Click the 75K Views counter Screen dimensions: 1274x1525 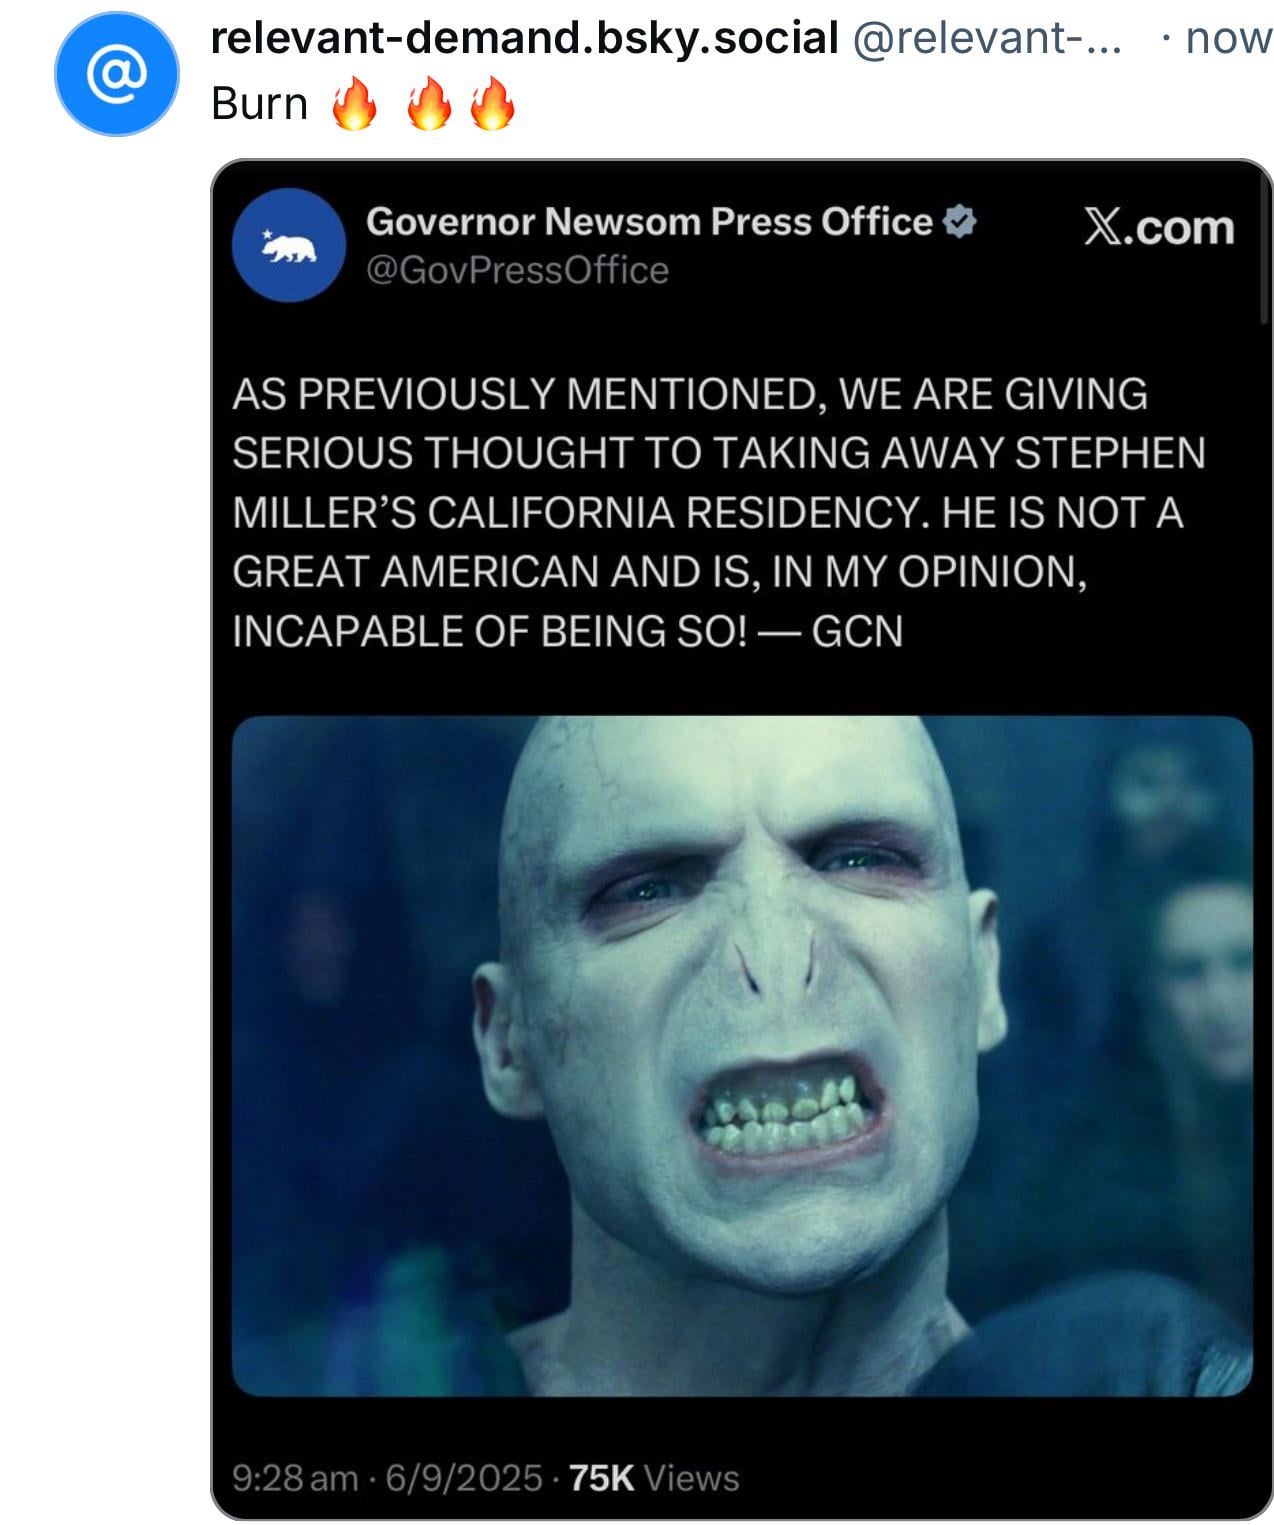click(655, 1478)
